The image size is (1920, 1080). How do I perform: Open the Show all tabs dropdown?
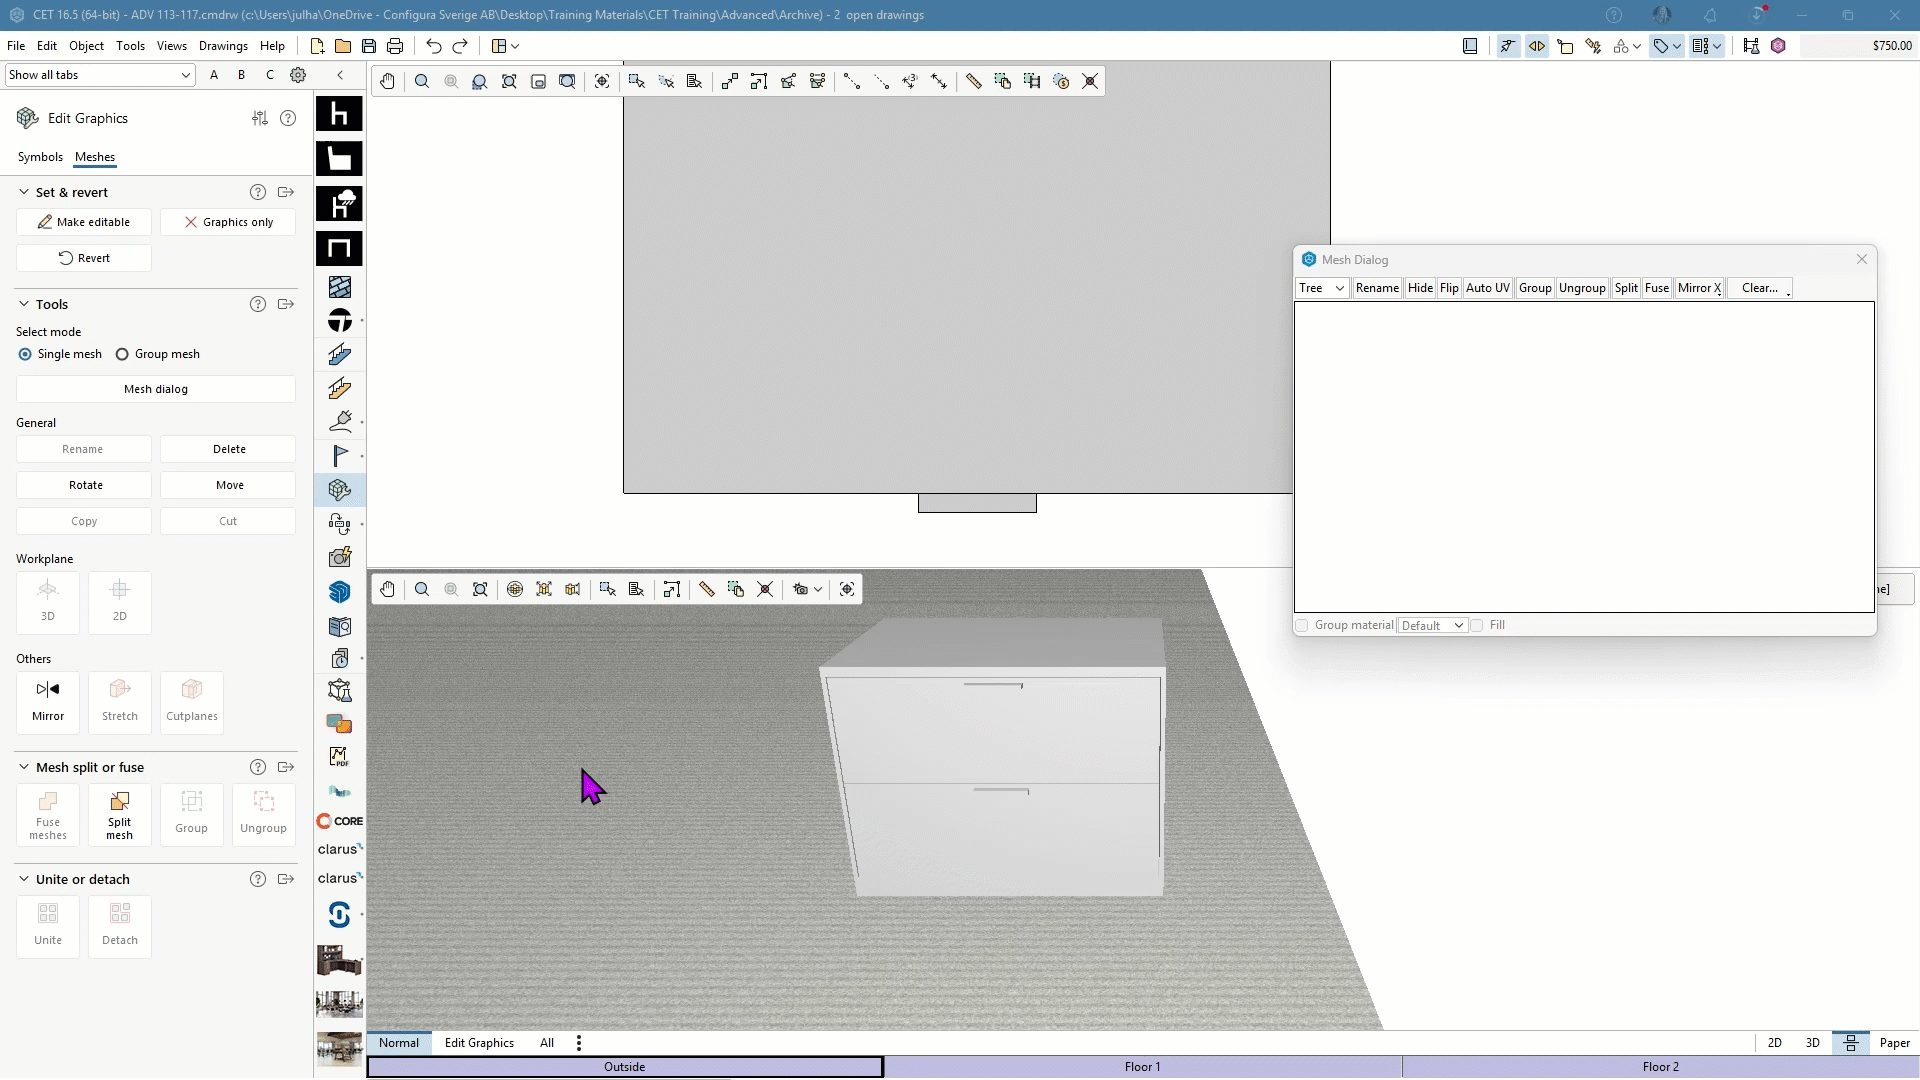[x=100, y=75]
